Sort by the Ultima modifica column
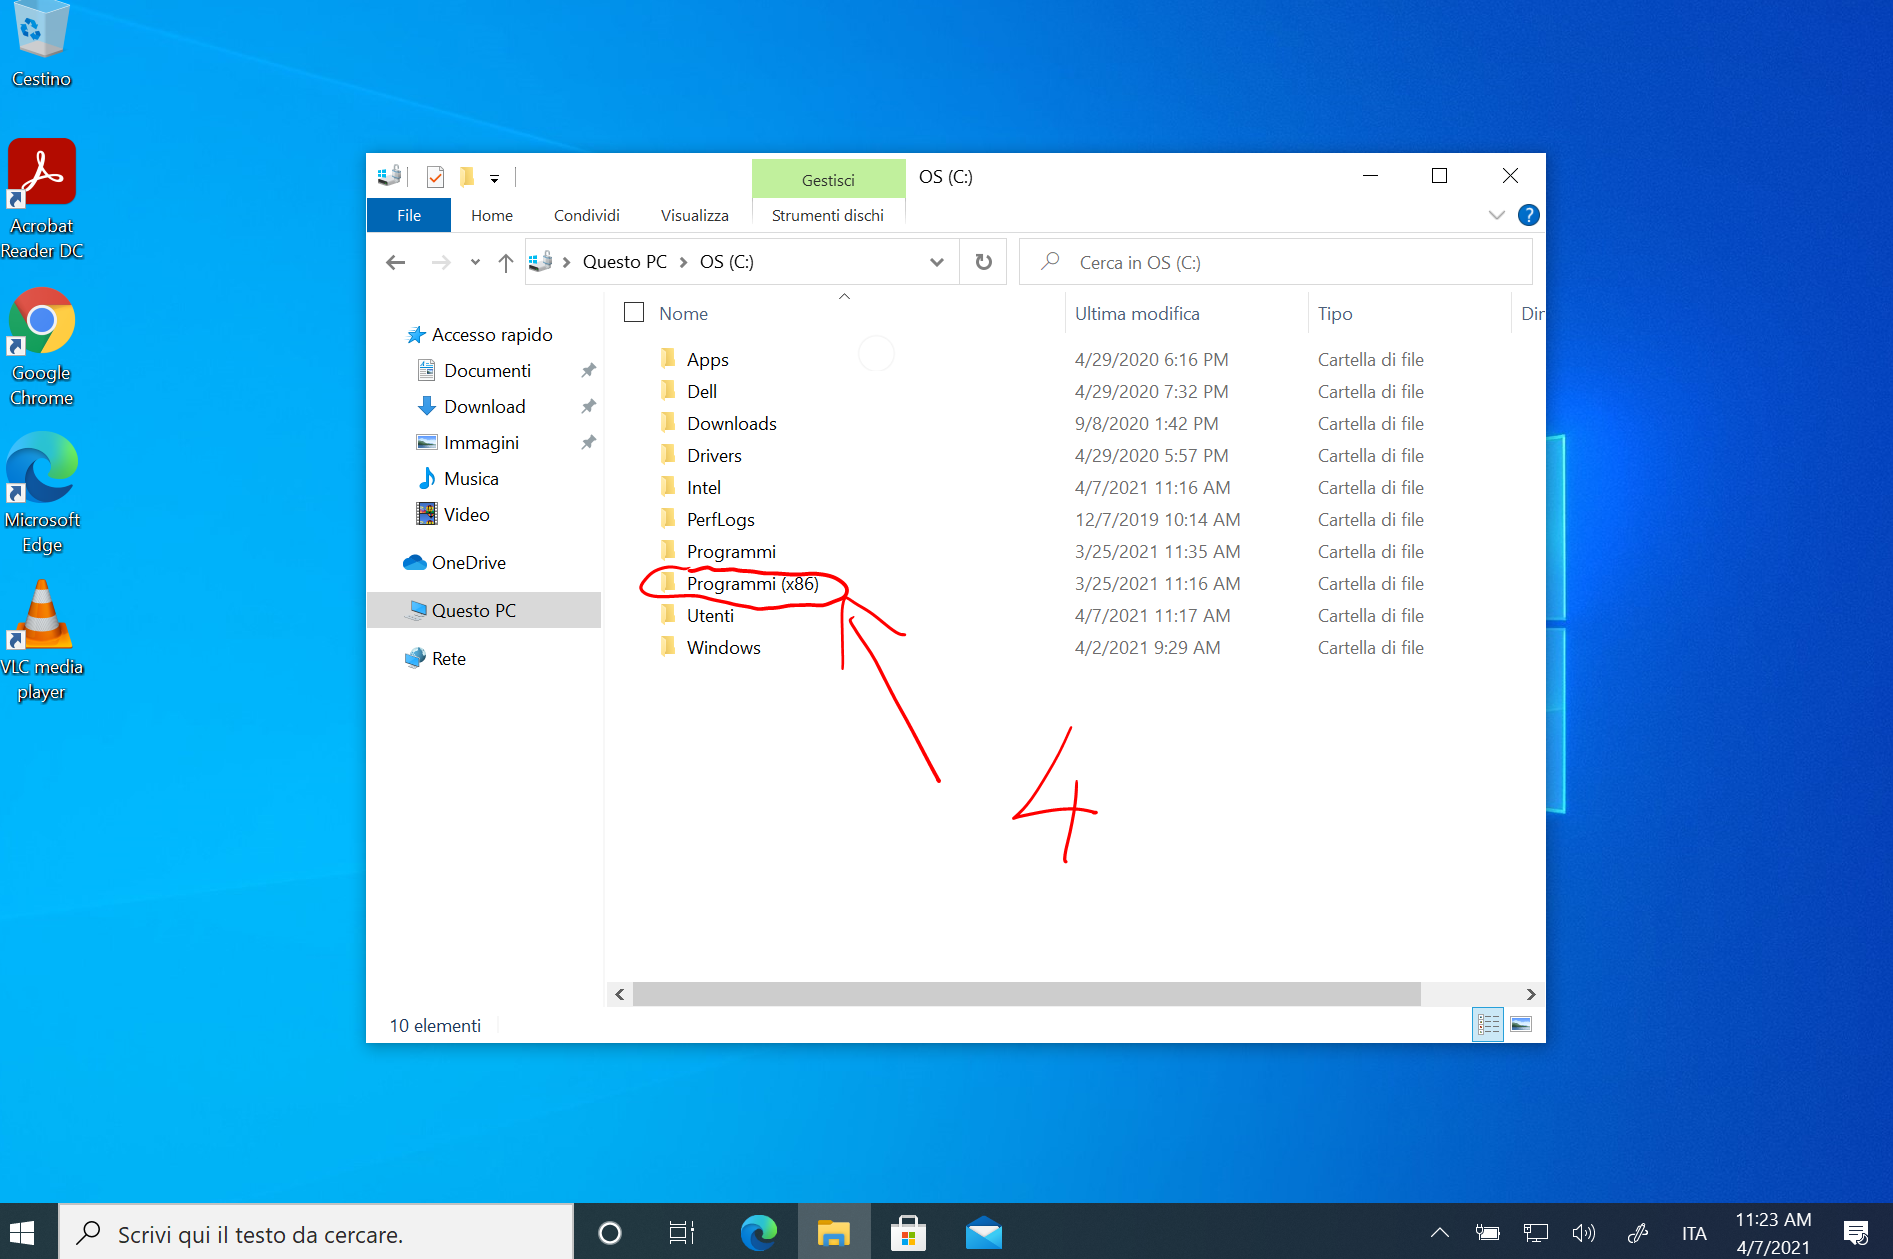Viewport: 1893px width, 1259px height. [x=1137, y=313]
